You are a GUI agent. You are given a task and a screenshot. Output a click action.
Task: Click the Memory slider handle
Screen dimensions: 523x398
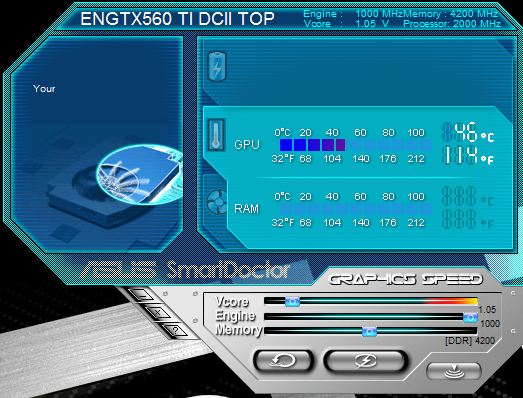pyautogui.click(x=369, y=332)
